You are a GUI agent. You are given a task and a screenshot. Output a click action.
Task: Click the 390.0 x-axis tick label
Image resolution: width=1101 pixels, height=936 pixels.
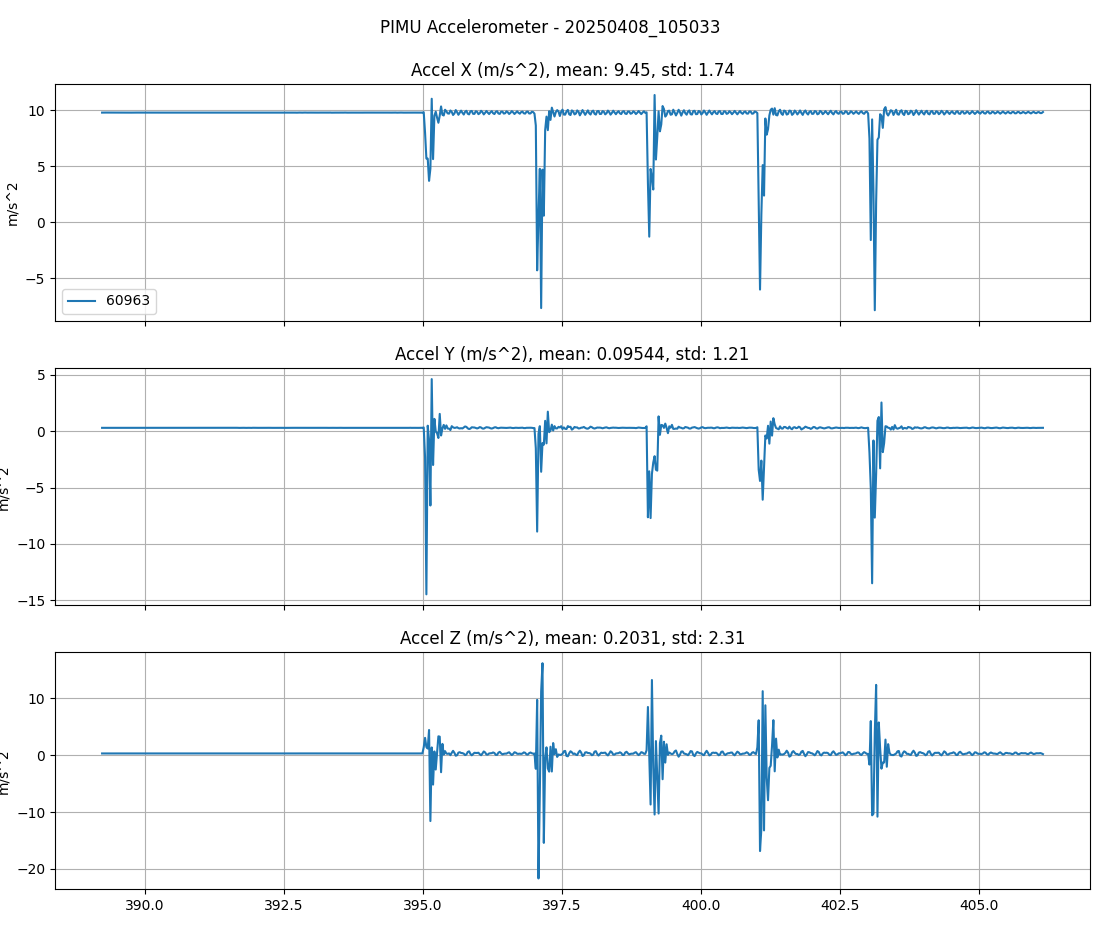pos(145,905)
